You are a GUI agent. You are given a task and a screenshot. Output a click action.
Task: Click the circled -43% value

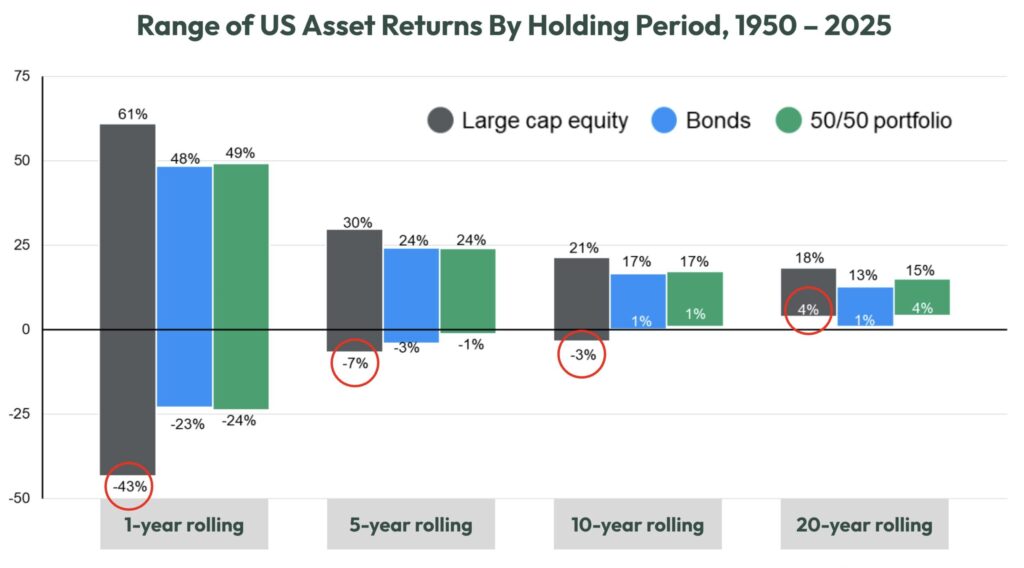129,486
